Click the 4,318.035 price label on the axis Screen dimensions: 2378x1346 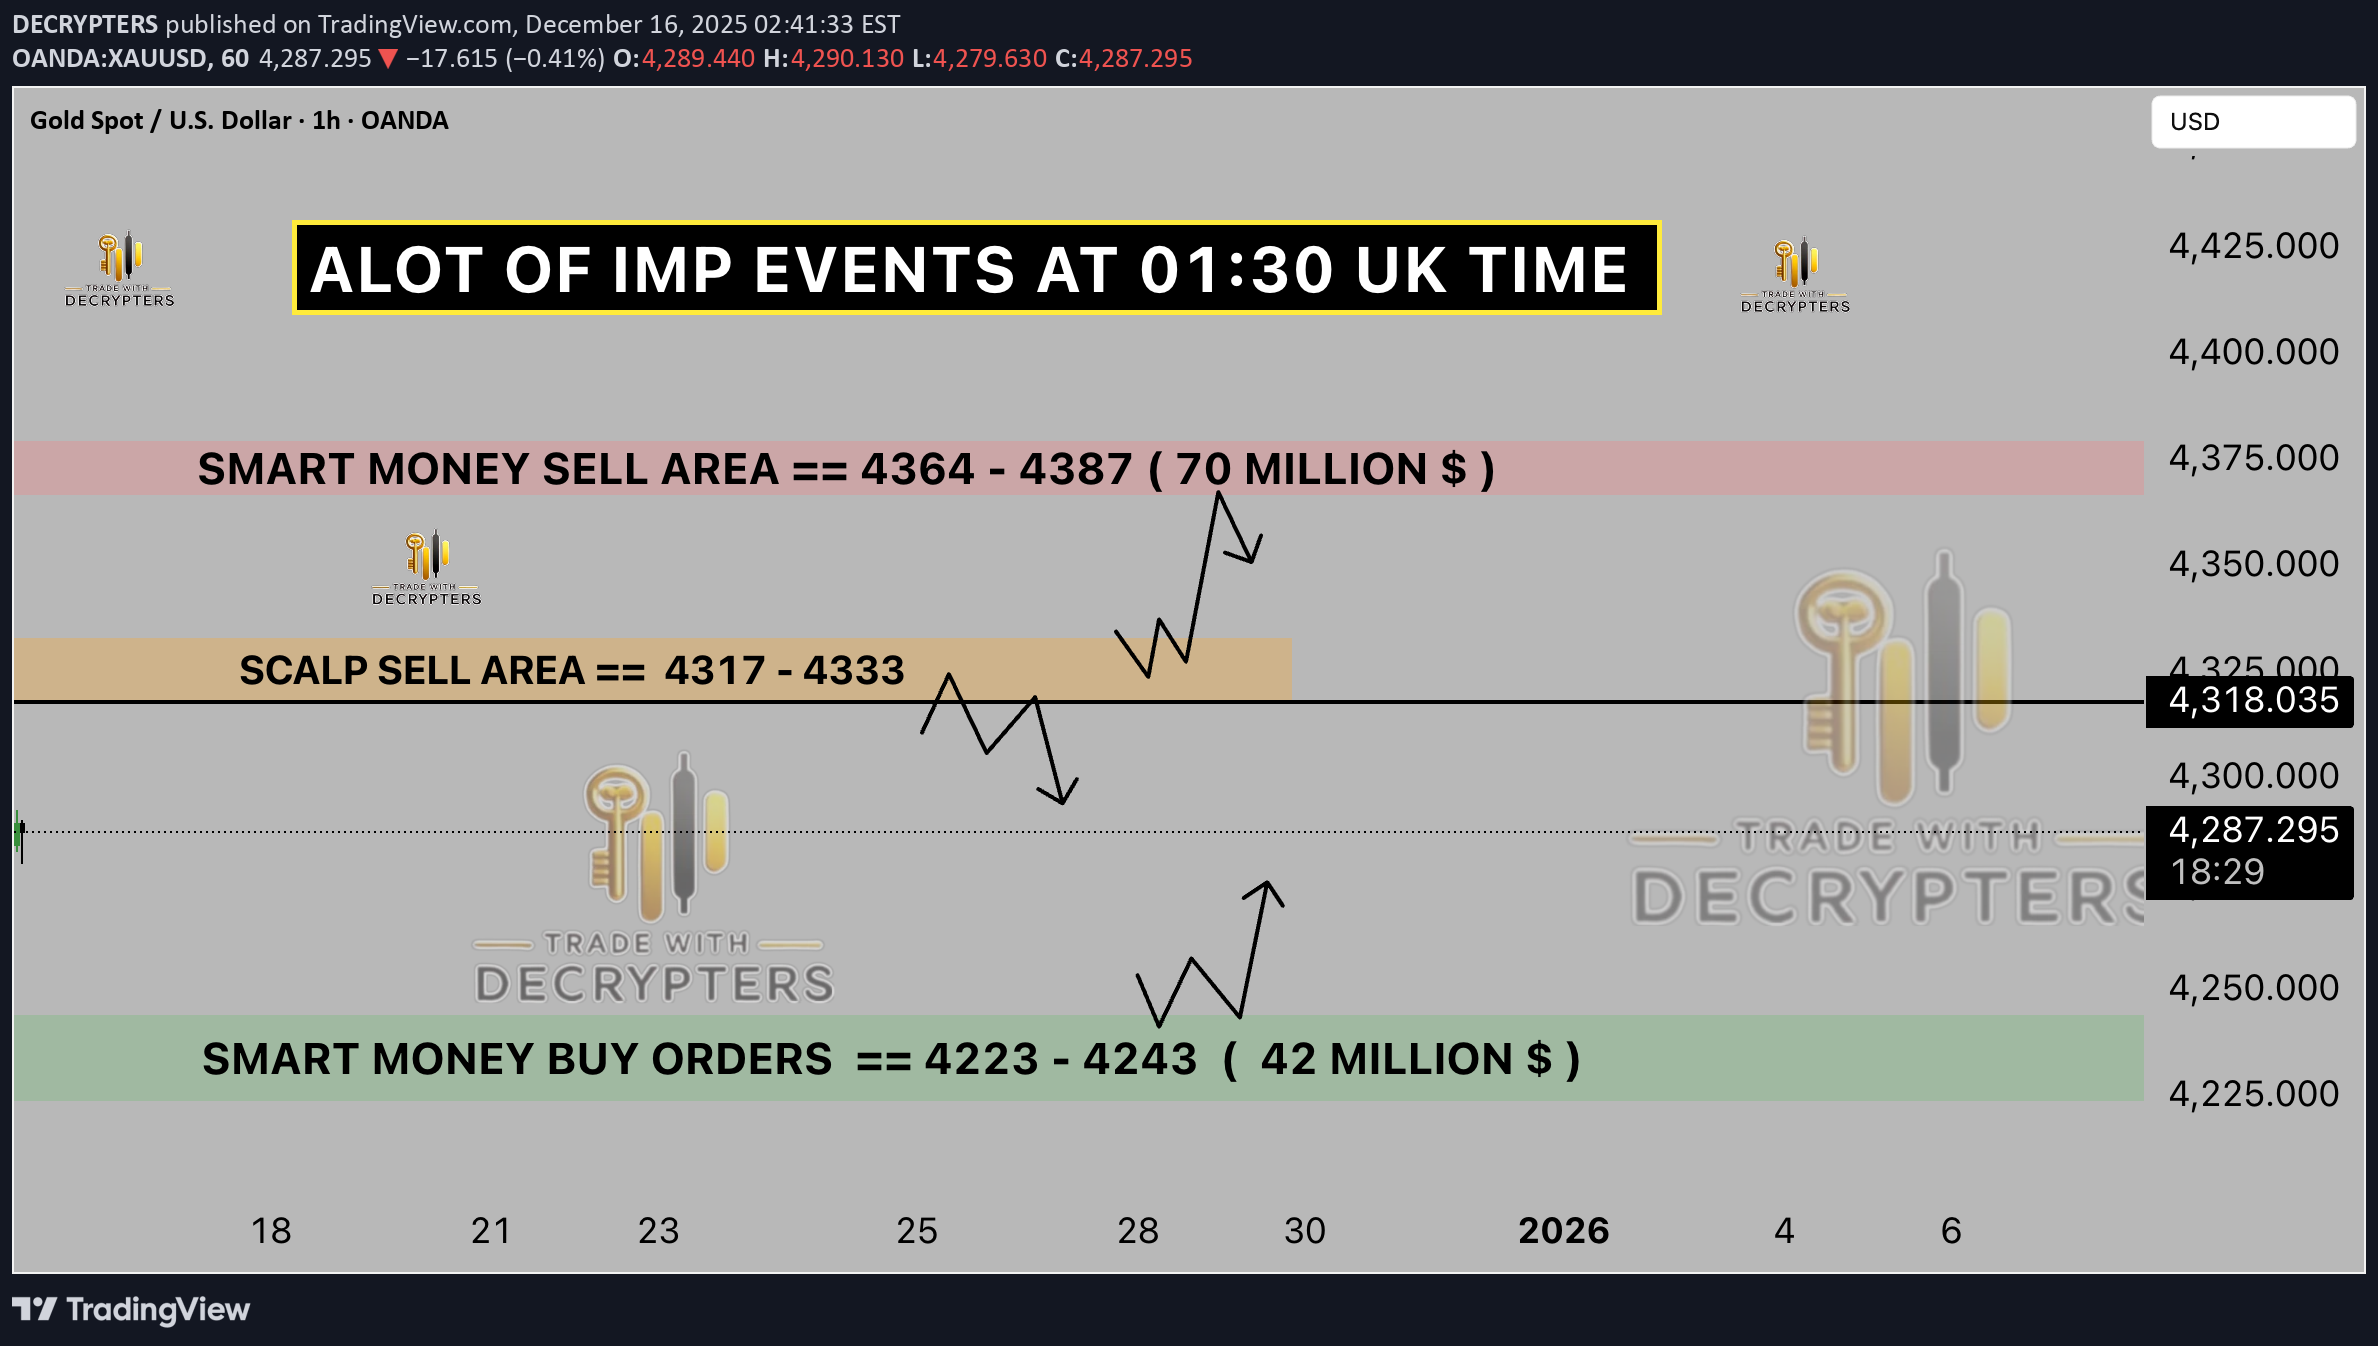pos(2250,701)
